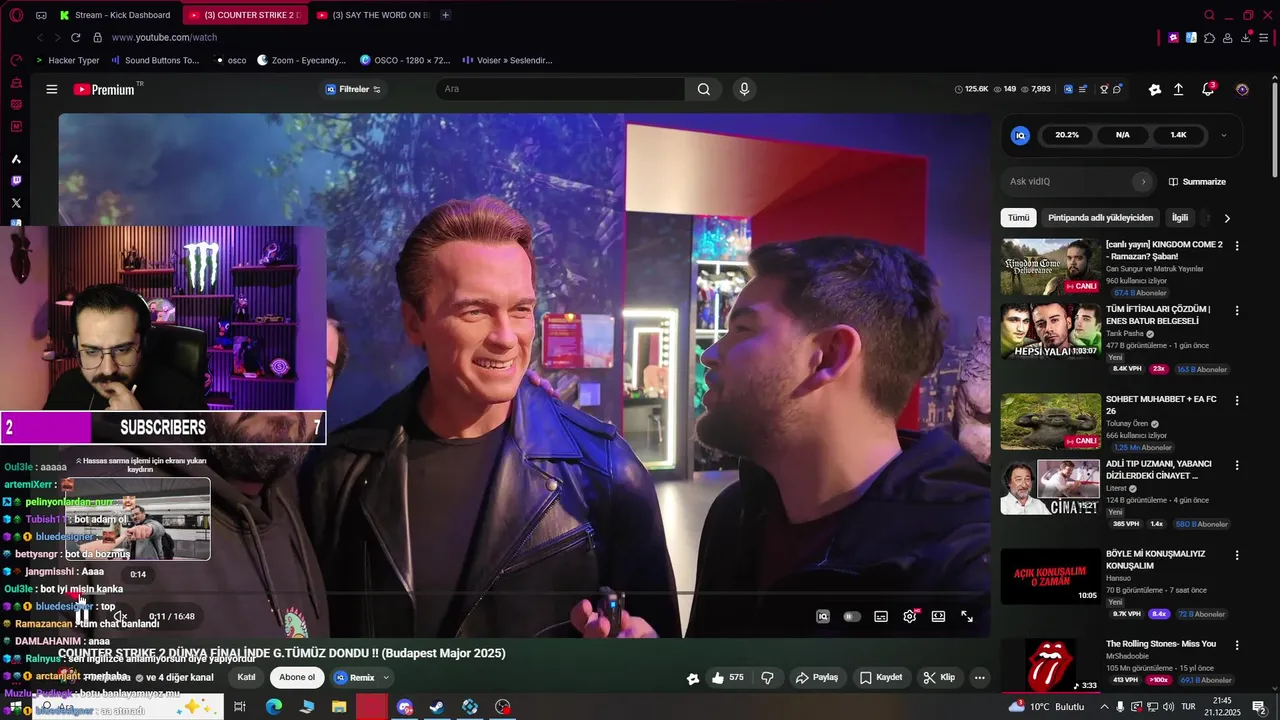Reload the page using the refresh icon
Screen dimensions: 1280x720
[75, 37]
